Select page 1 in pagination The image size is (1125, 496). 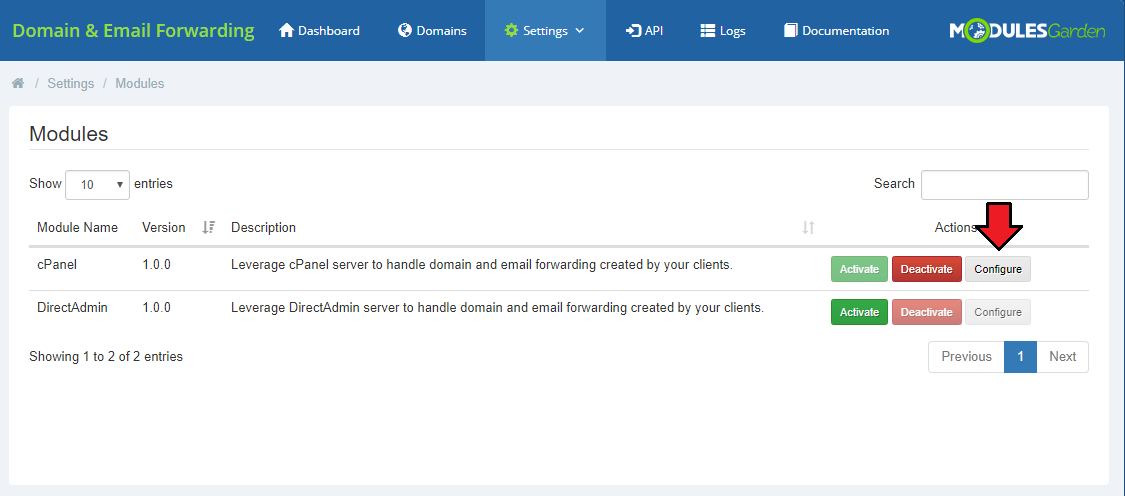(1020, 357)
